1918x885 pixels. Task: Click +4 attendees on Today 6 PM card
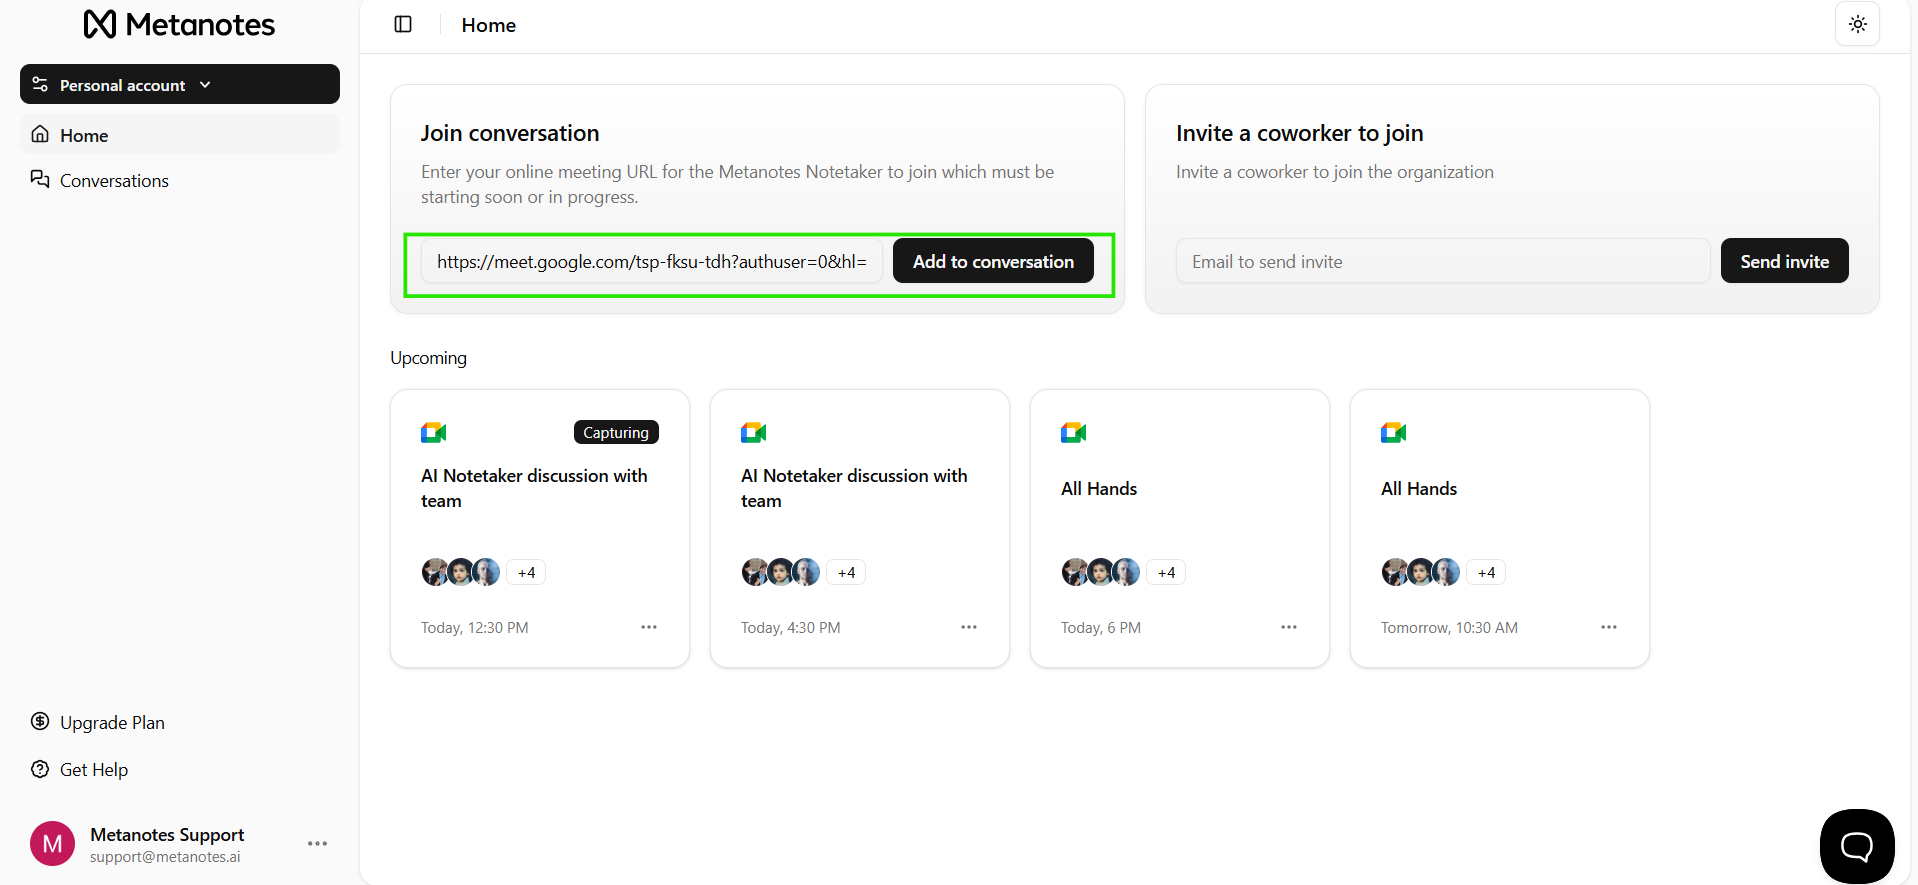pyautogui.click(x=1166, y=572)
